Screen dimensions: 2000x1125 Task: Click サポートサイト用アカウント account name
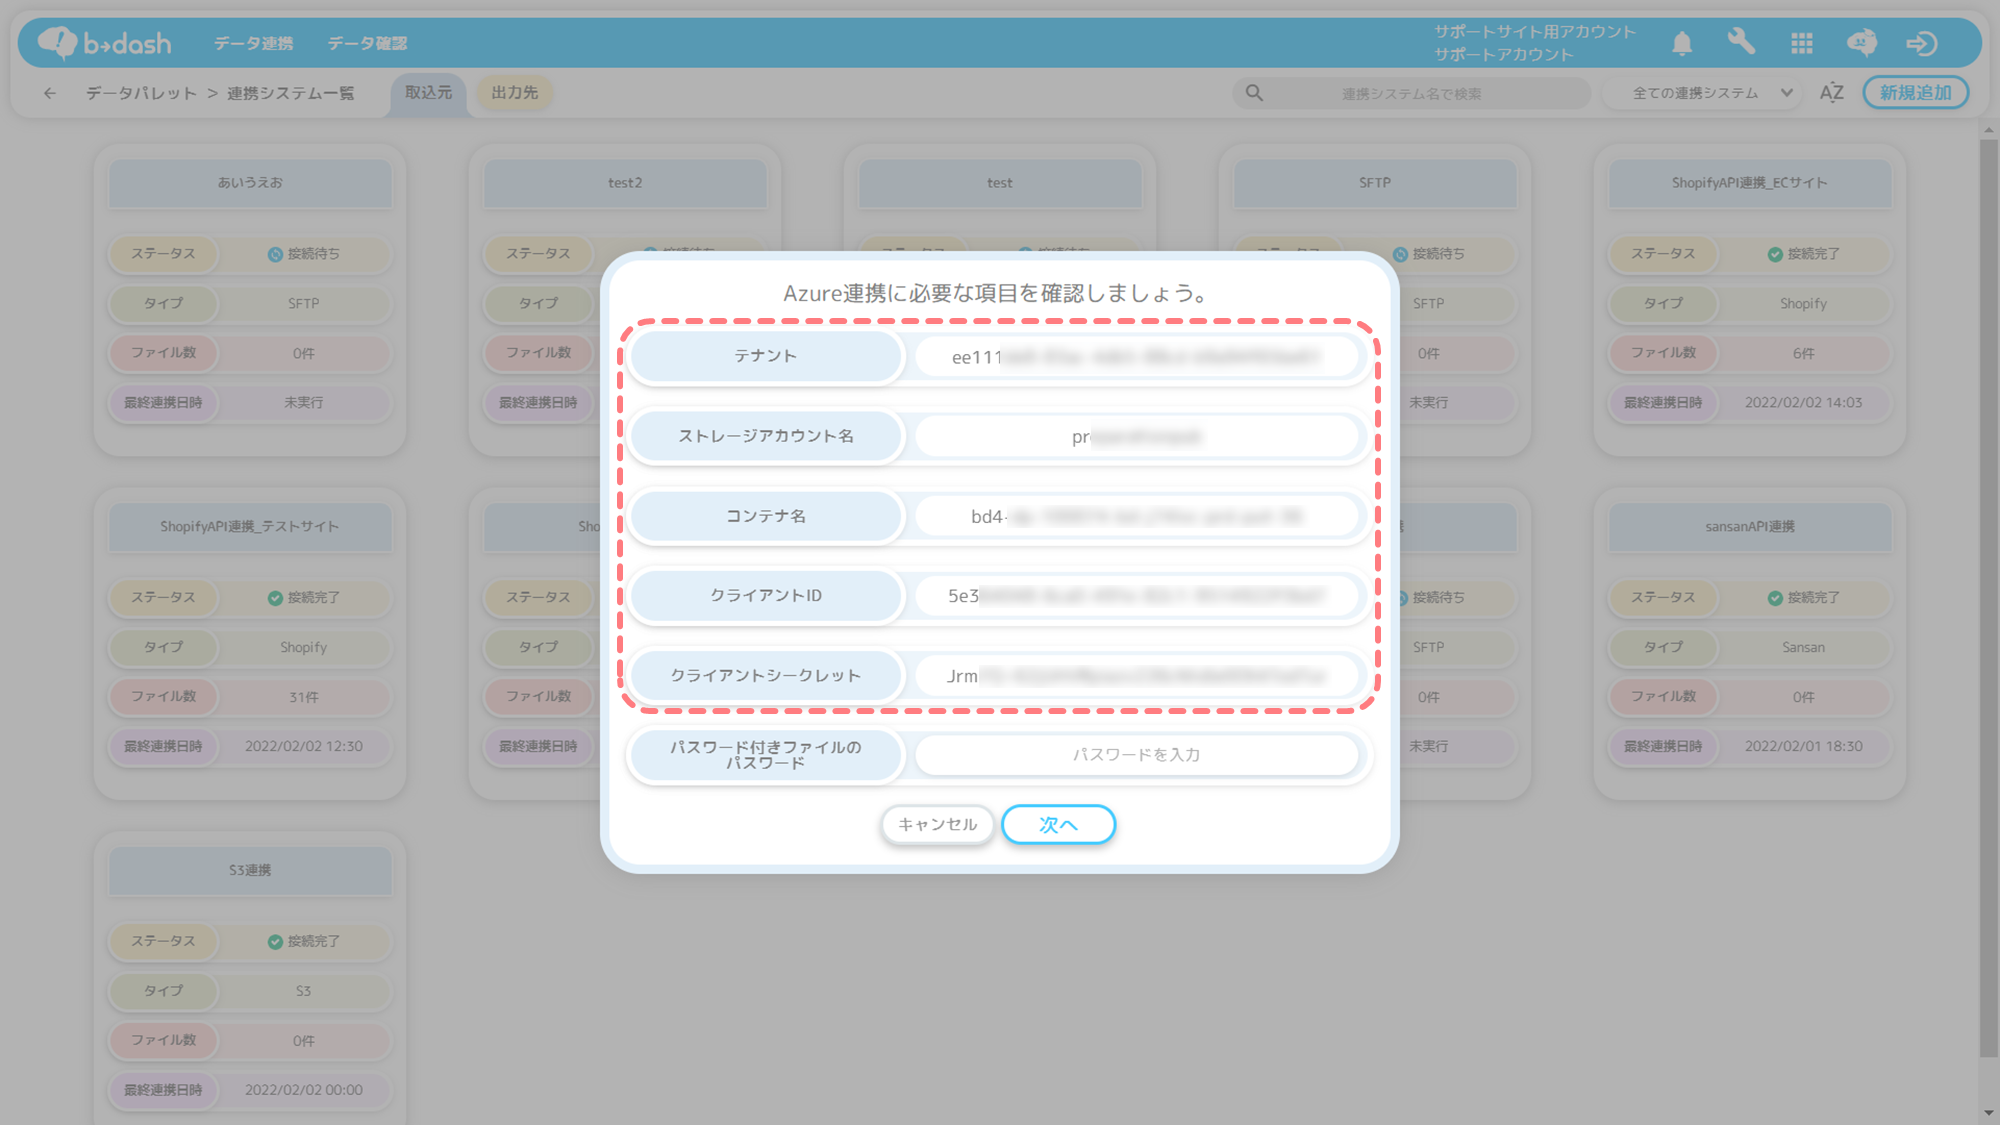click(x=1535, y=32)
